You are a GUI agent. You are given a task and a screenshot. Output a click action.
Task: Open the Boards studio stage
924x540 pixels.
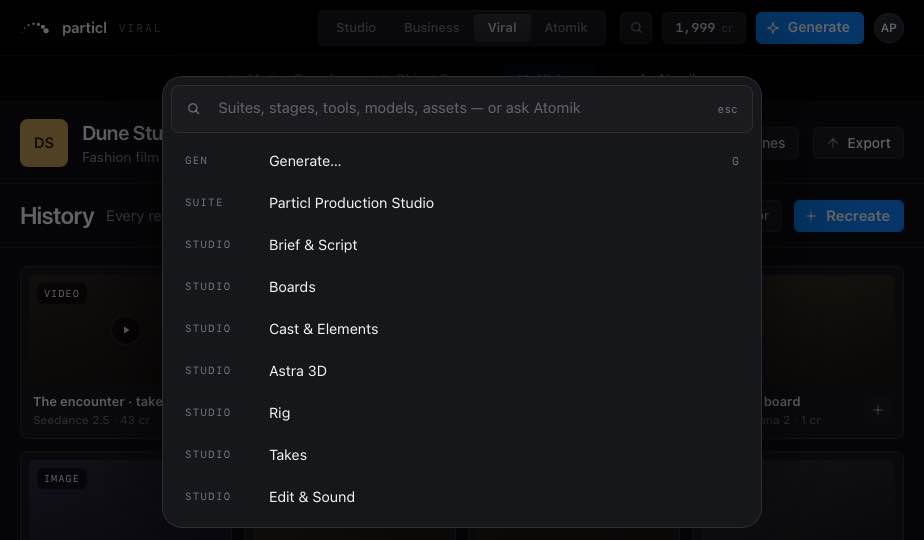pos(461,287)
